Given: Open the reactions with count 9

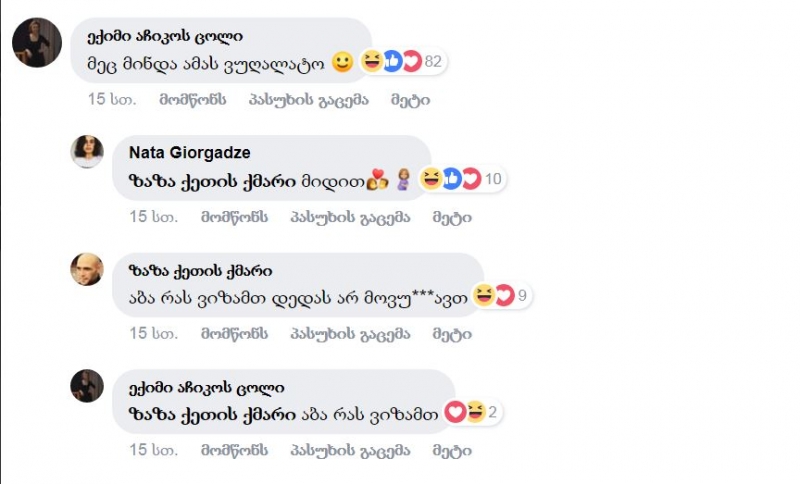Looking at the screenshot, I should (501, 296).
